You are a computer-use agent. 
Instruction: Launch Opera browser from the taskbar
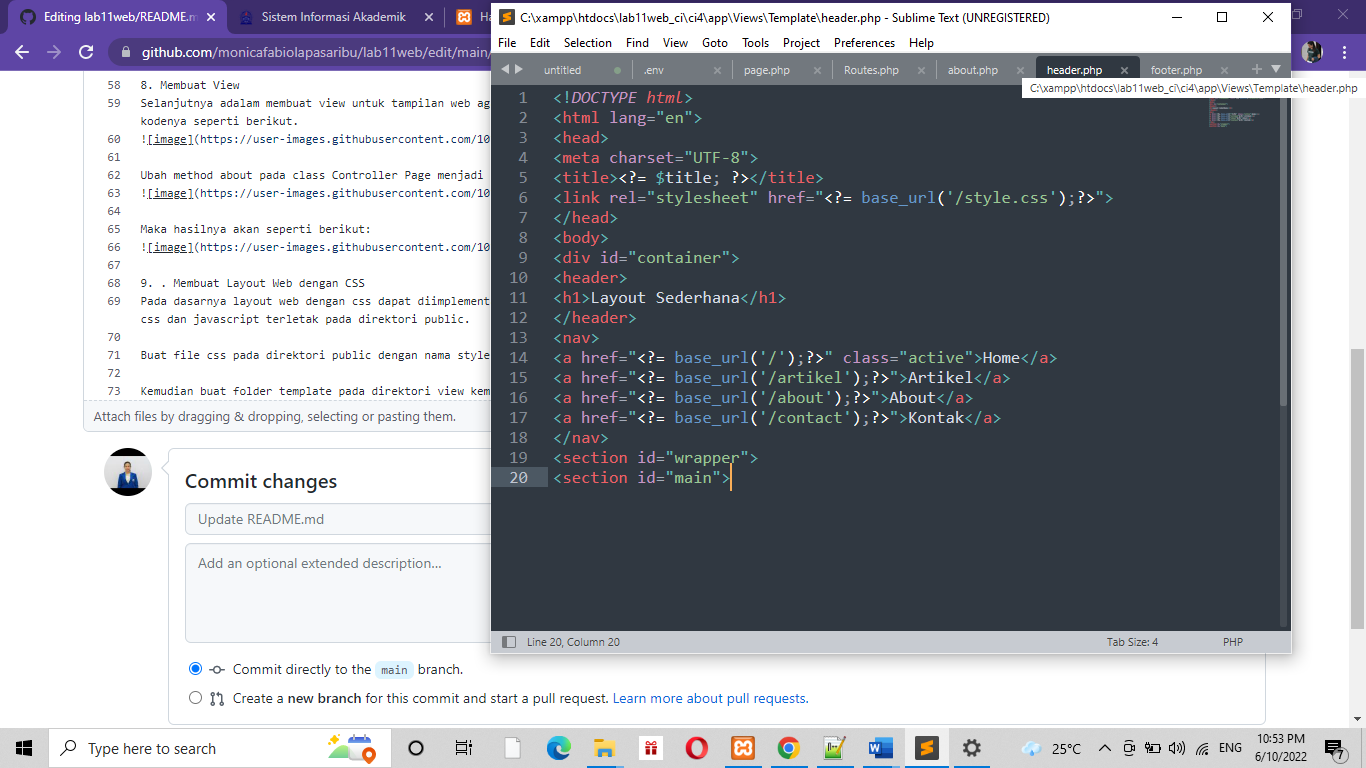tap(697, 748)
